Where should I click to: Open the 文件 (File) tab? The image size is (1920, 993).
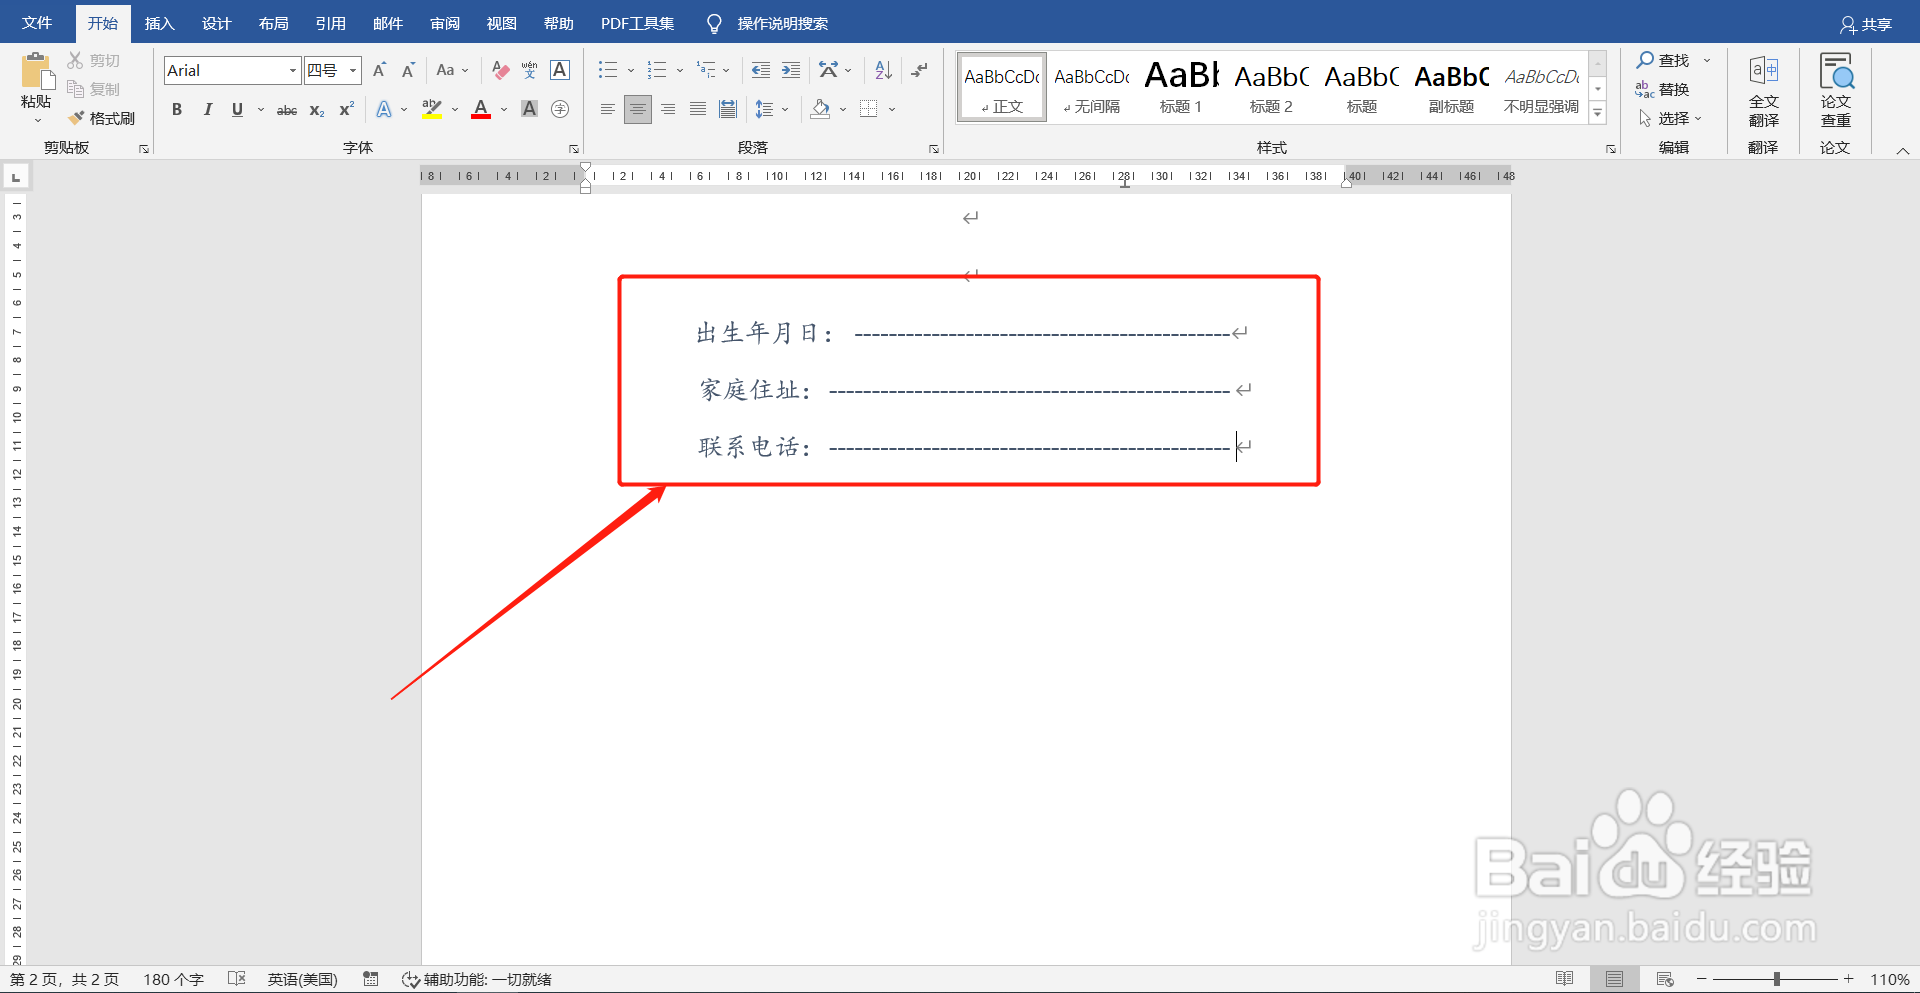pos(37,23)
